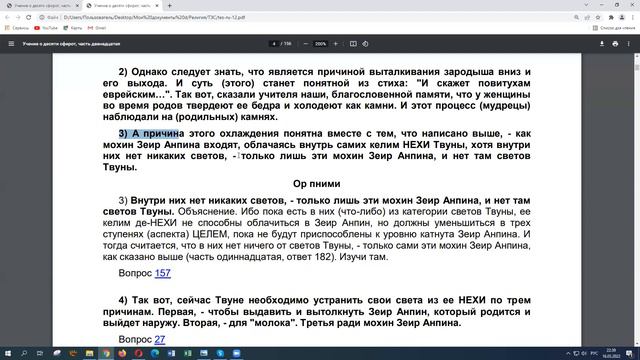Share this page from address bar
The image size is (640, 360).
point(587,18)
